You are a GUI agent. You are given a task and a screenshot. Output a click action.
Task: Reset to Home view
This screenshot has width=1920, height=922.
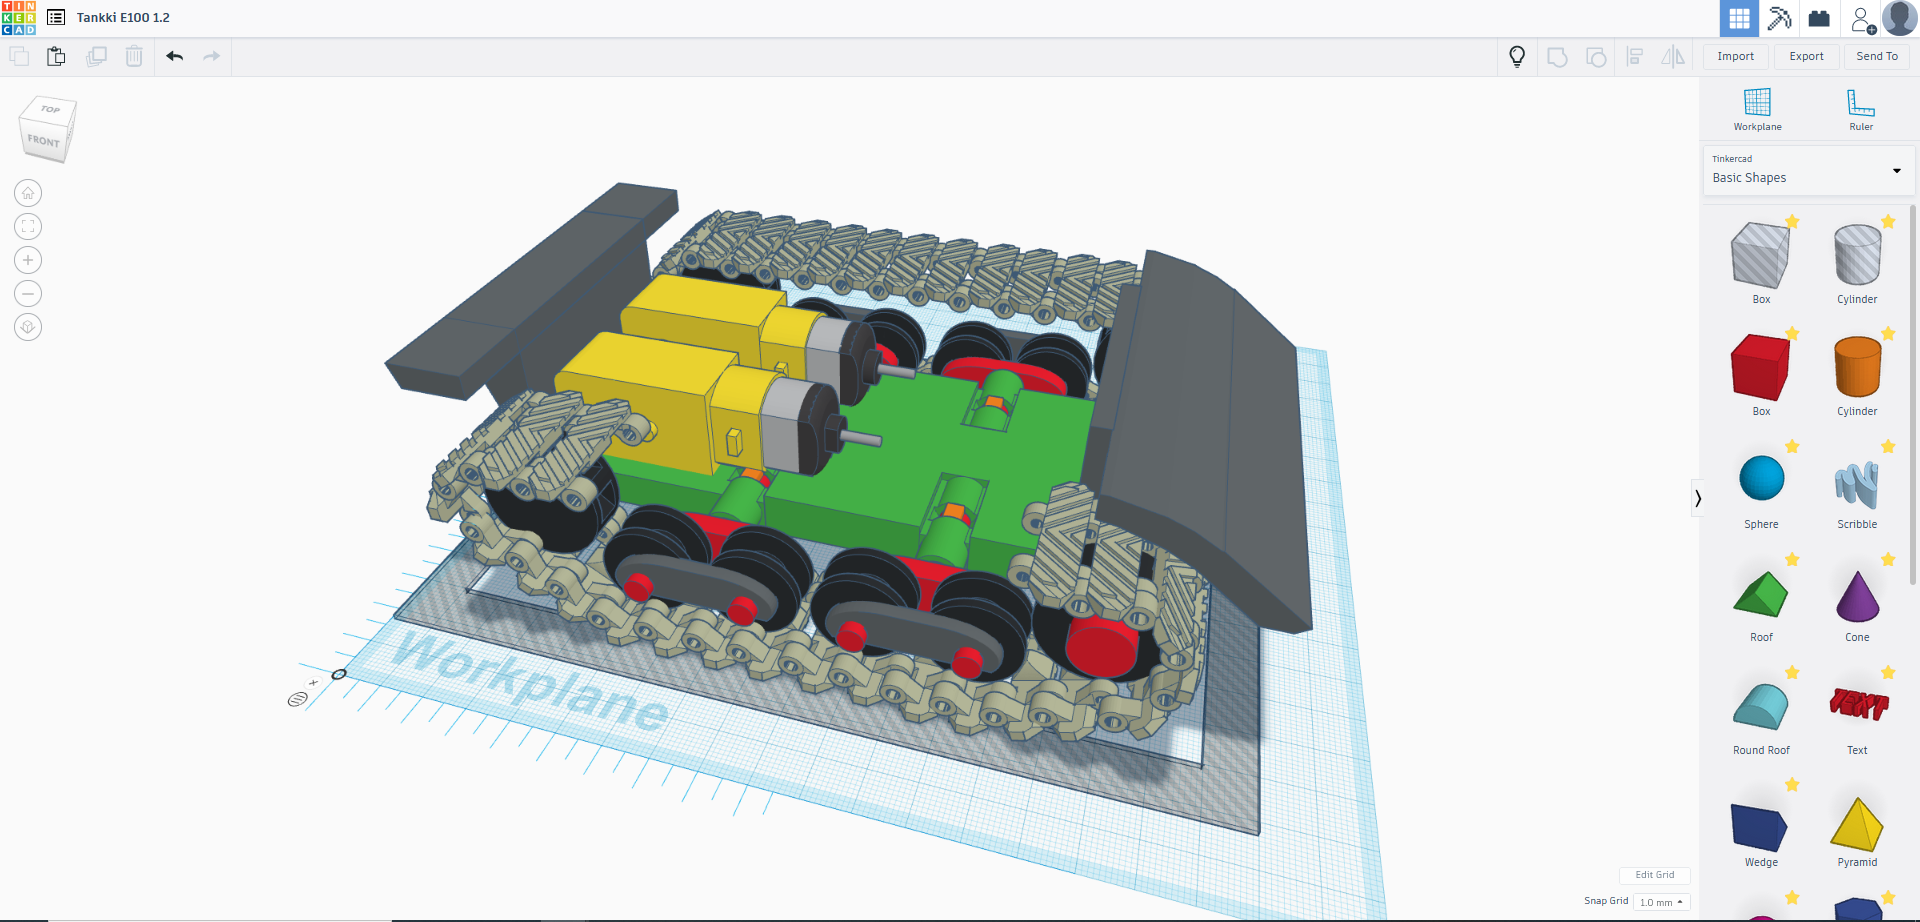(28, 193)
